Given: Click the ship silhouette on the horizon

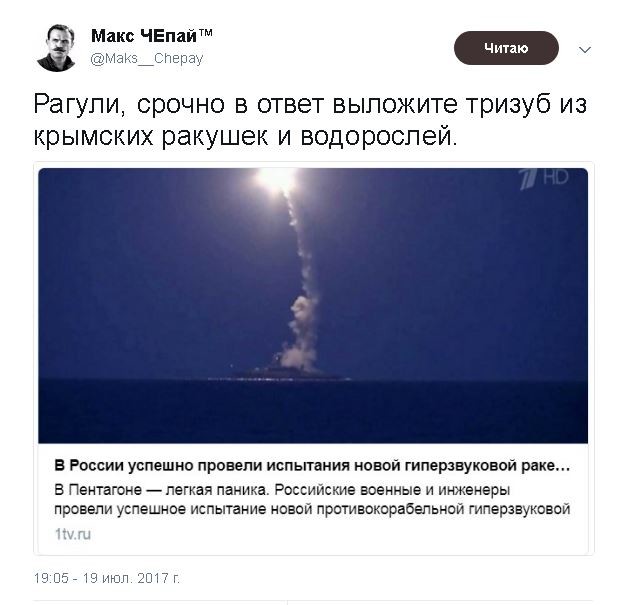Looking at the screenshot, I should tap(279, 375).
